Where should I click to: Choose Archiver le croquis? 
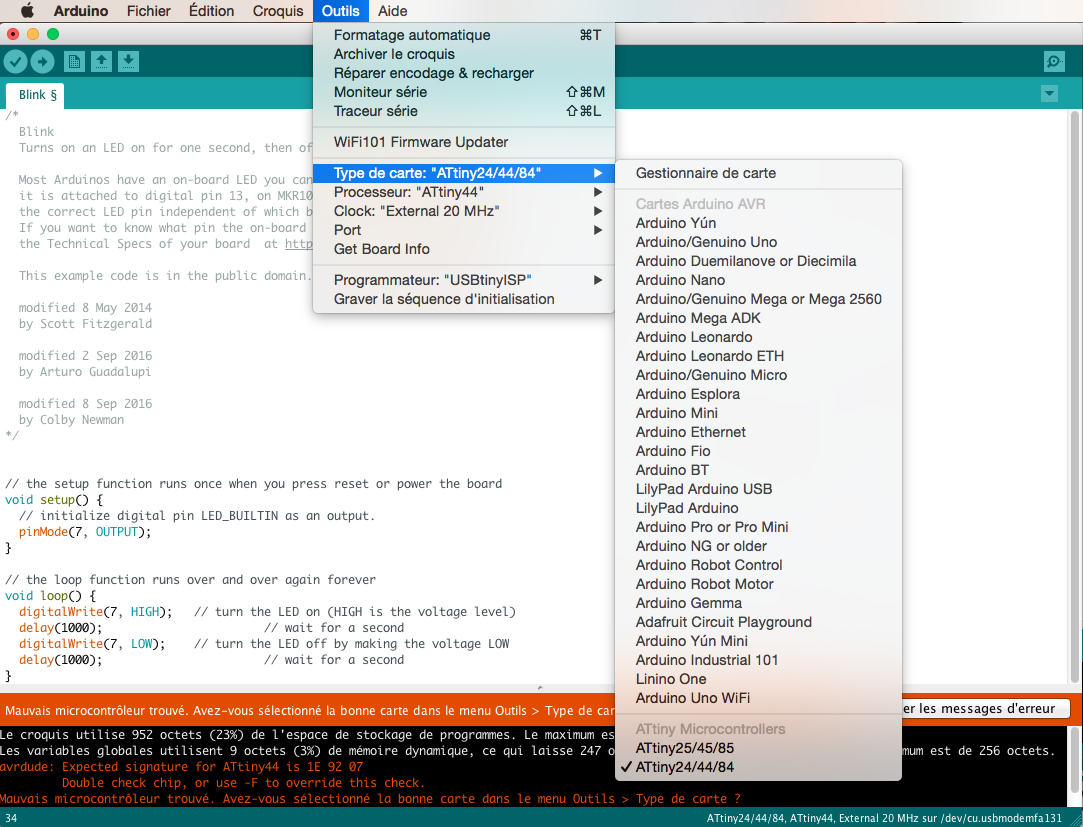pyautogui.click(x=463, y=54)
